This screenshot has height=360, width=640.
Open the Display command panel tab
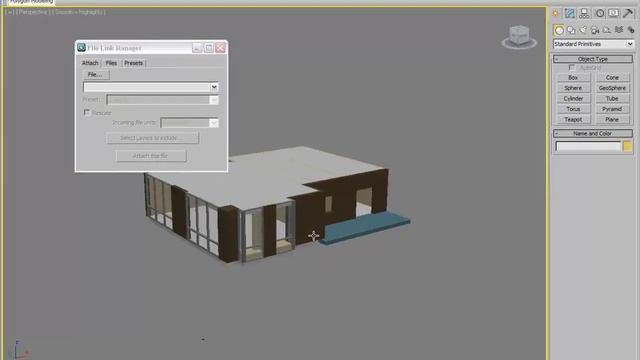point(613,13)
